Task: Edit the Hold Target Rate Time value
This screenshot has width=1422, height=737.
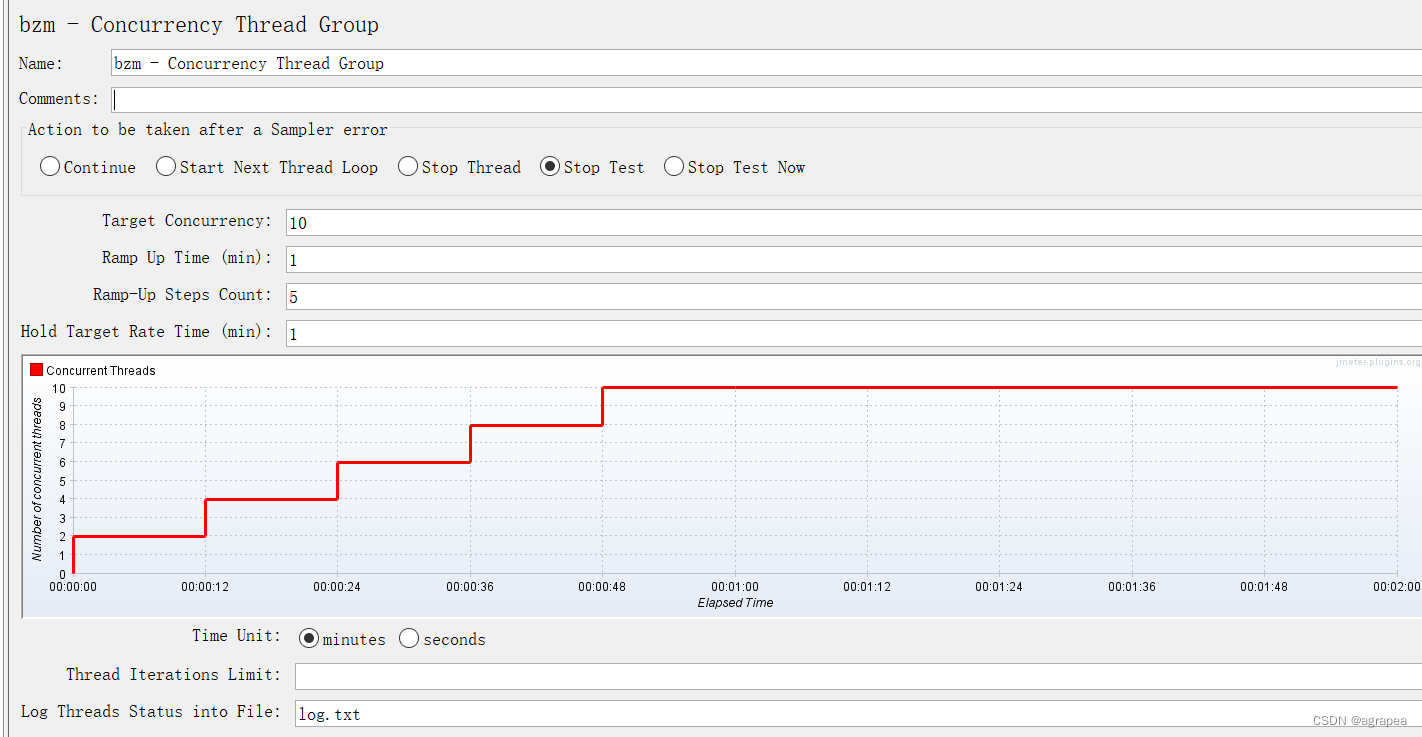Action: point(500,333)
